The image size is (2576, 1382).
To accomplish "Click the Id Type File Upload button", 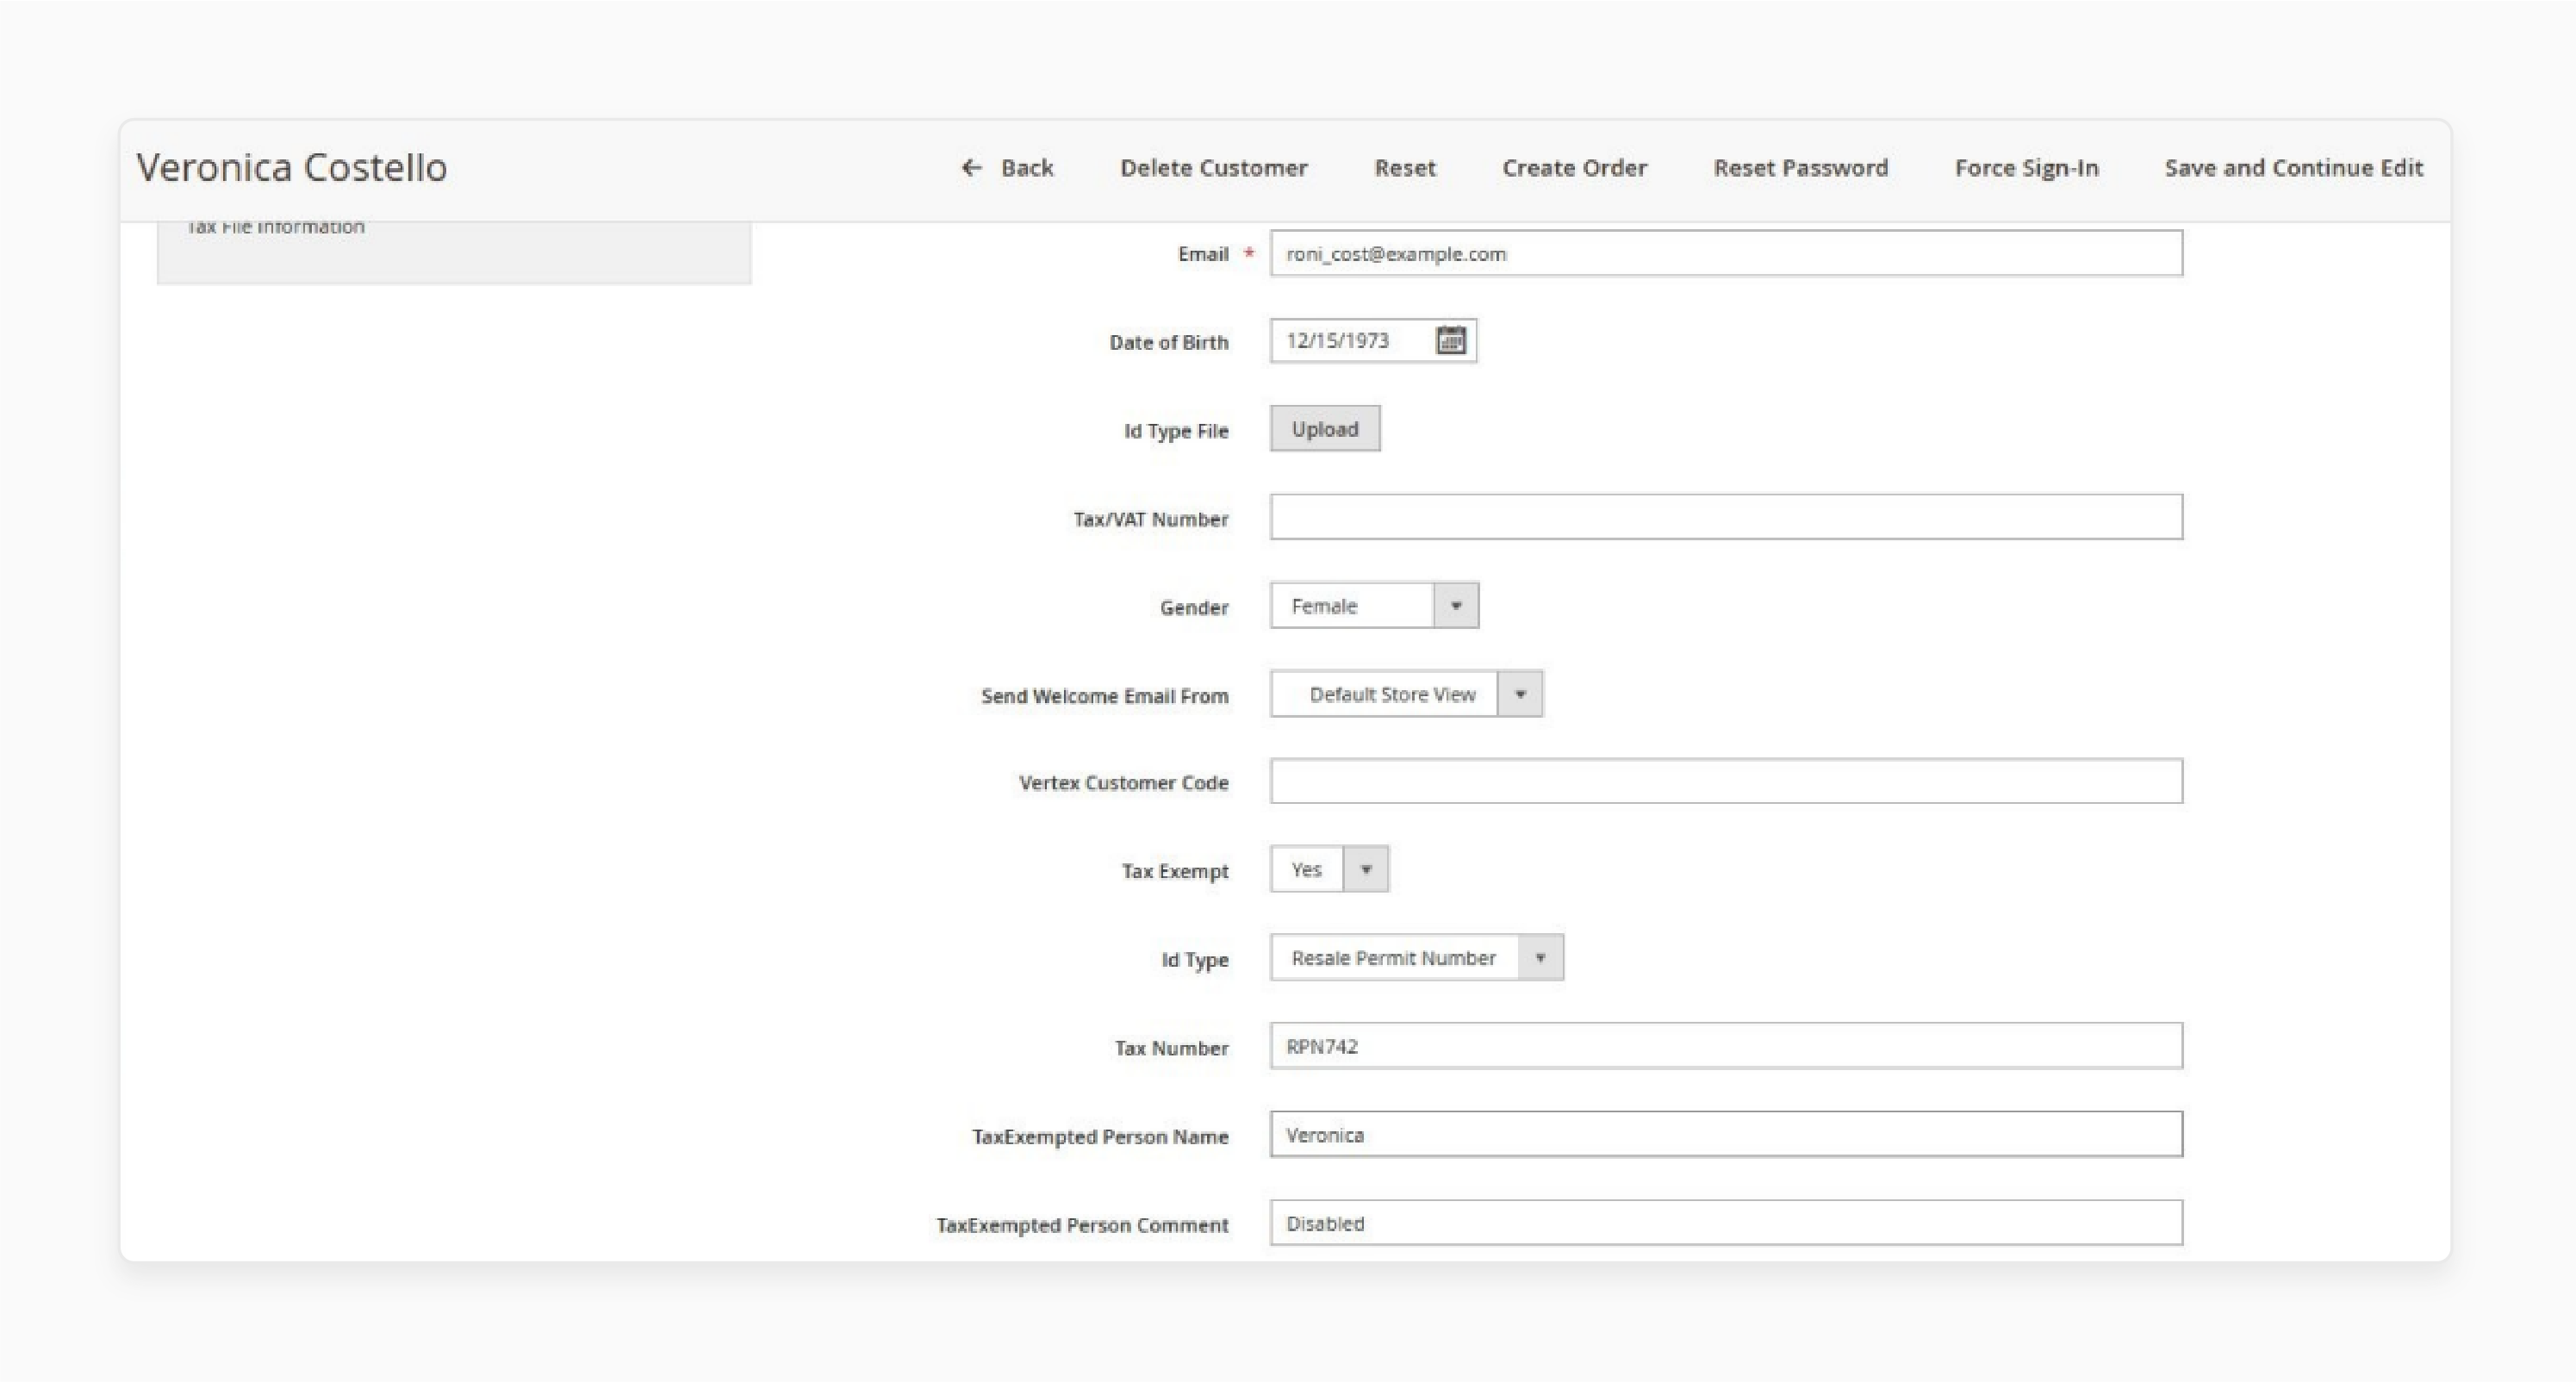I will point(1325,429).
